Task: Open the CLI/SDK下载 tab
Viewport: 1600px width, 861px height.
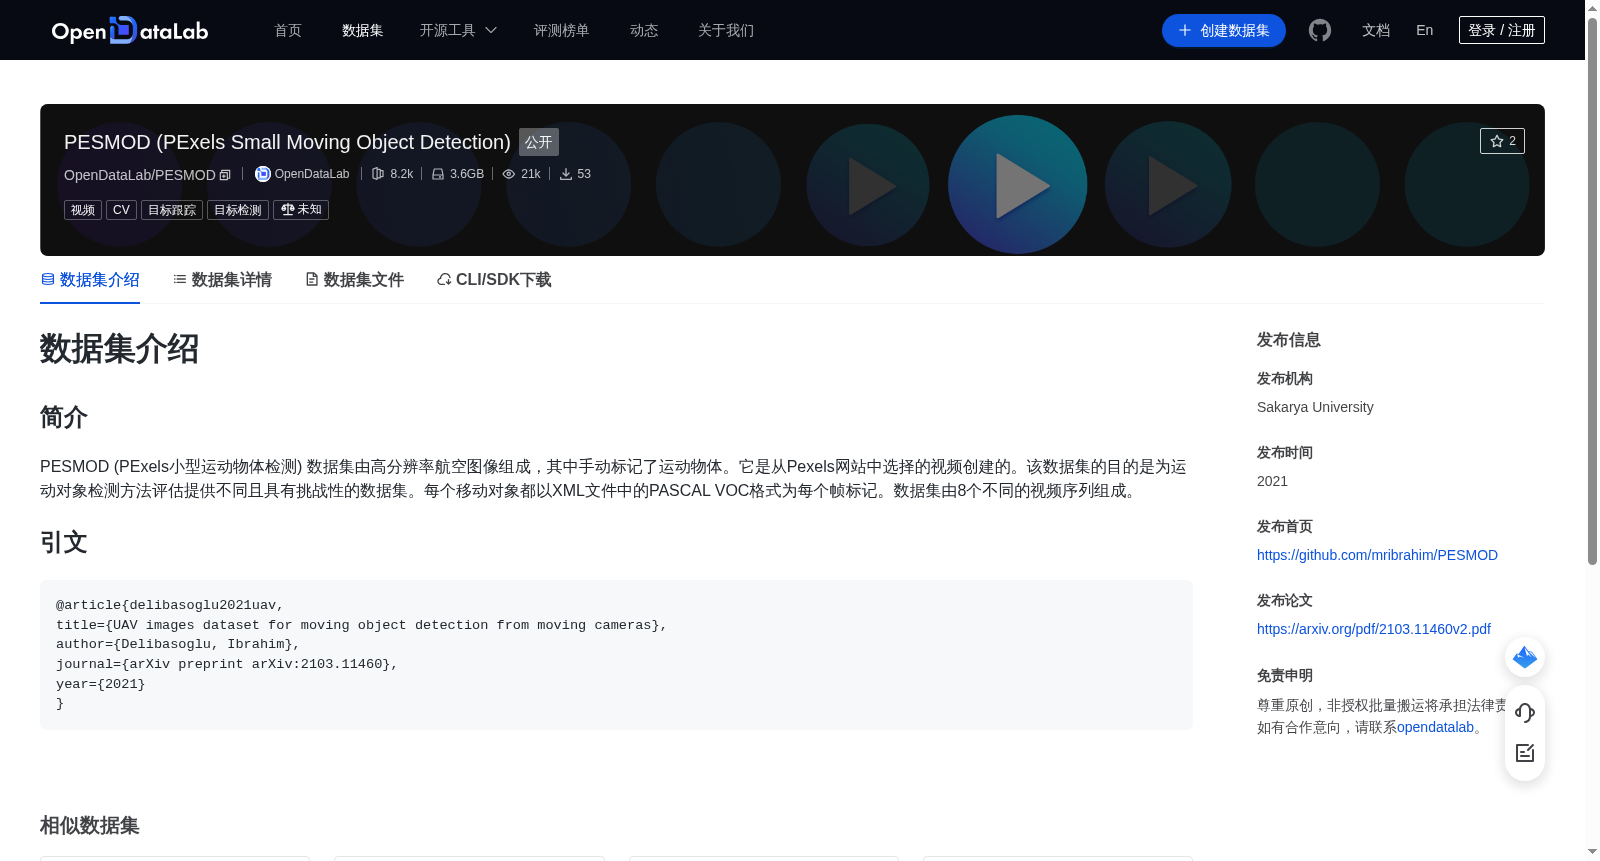Action: click(494, 280)
